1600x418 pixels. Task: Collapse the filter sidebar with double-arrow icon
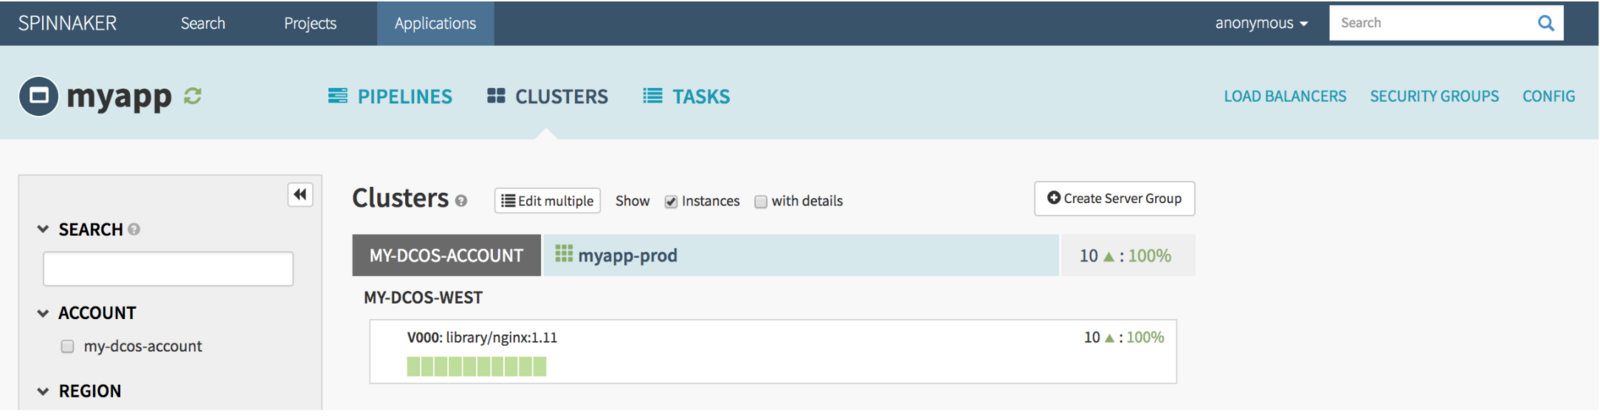point(300,194)
